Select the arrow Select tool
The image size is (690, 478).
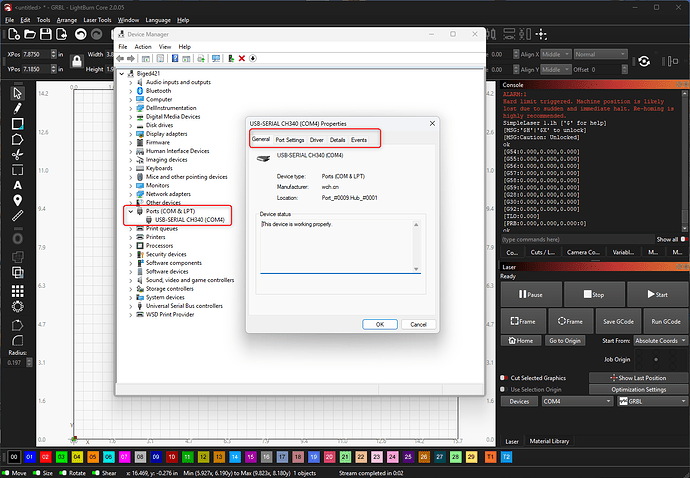tap(17, 93)
